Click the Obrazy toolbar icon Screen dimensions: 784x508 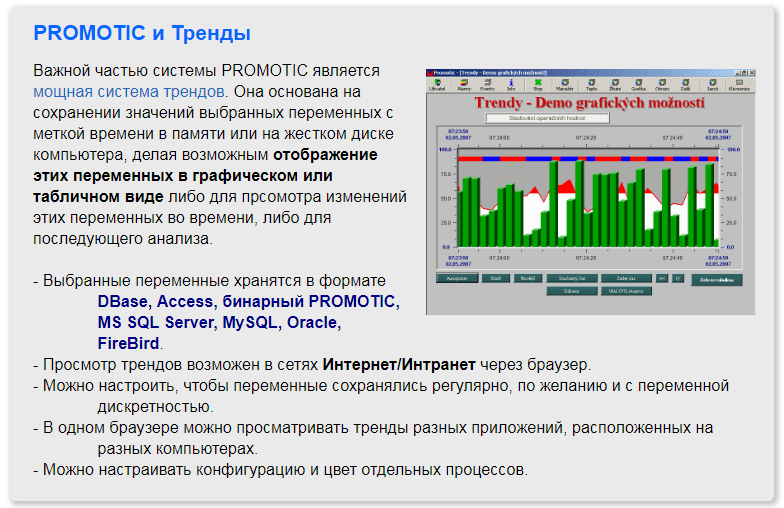(x=662, y=85)
